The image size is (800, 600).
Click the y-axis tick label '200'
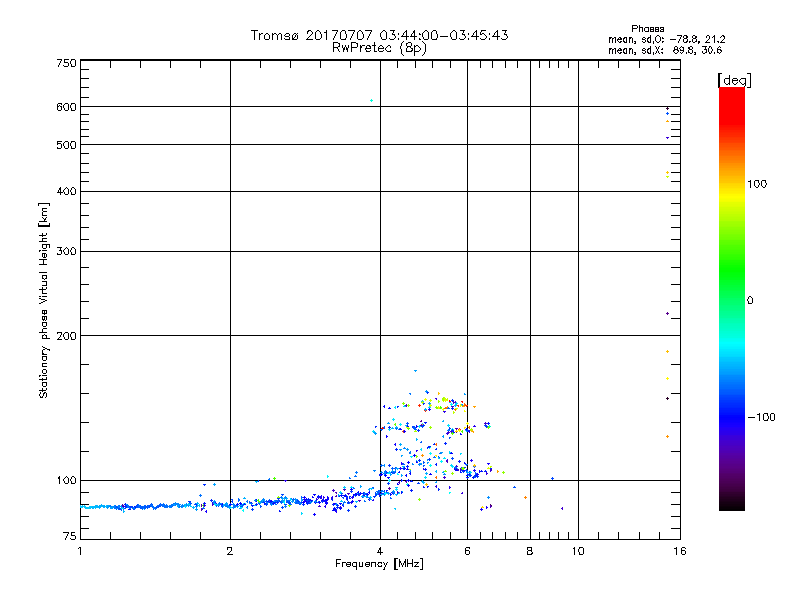click(66, 336)
